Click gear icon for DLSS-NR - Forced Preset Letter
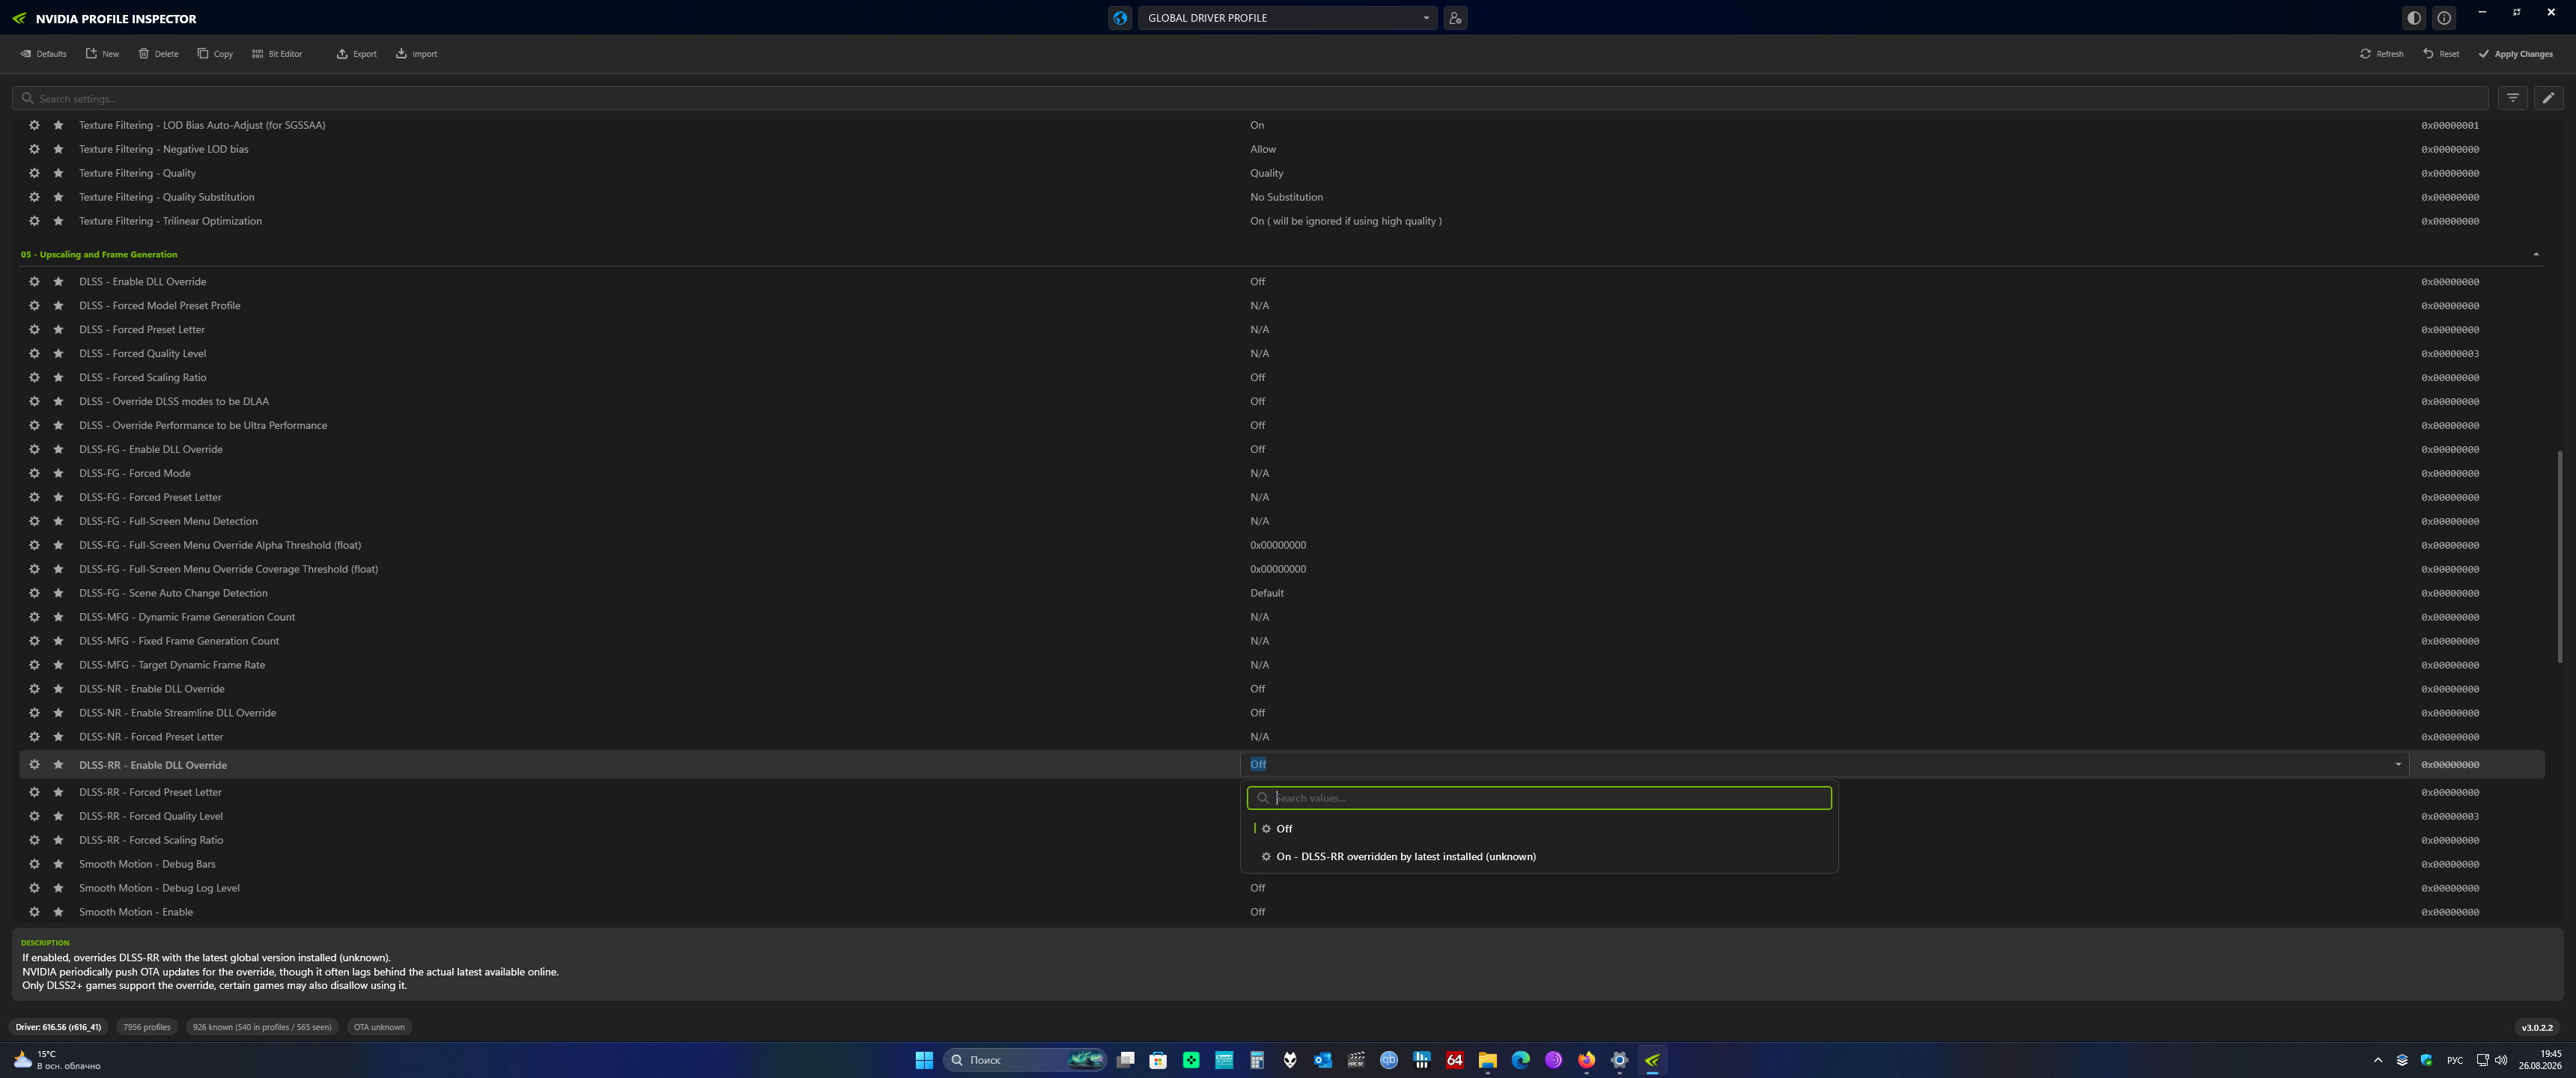Screen dimensions: 2576x1078 click(34, 737)
